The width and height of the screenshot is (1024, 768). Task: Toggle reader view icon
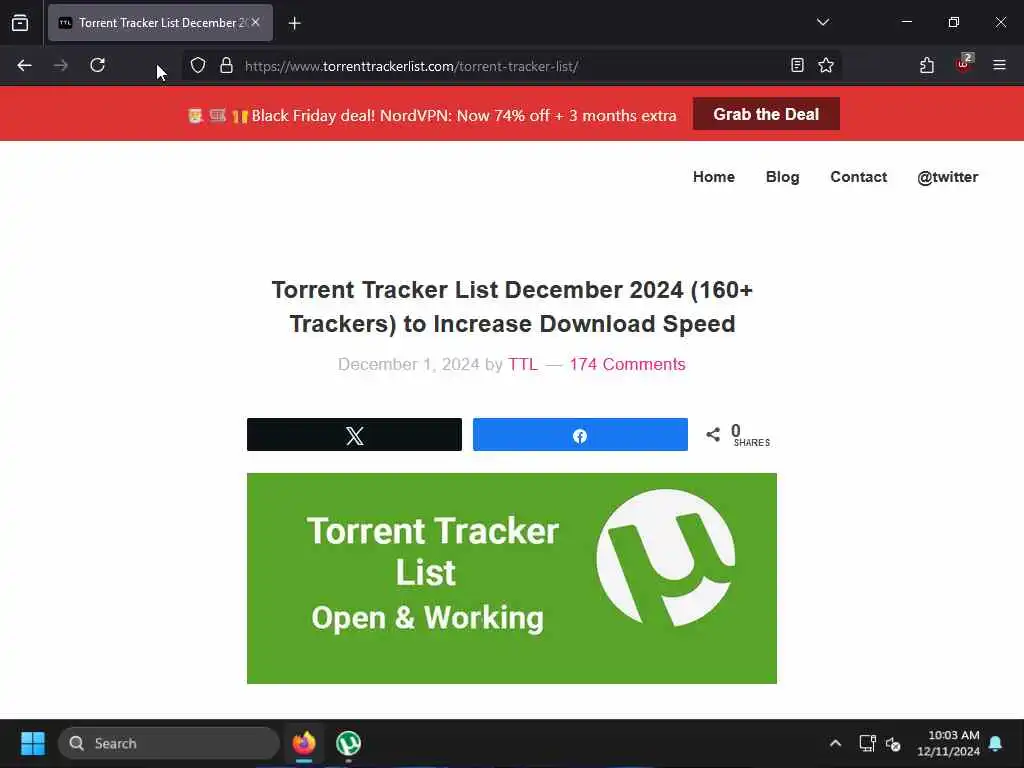[x=797, y=65]
